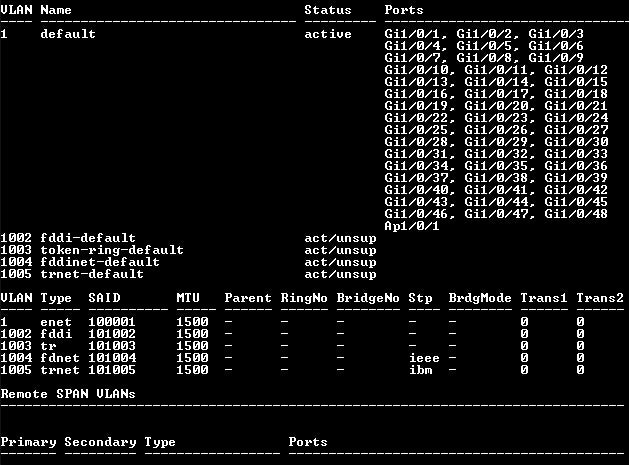Click port 'Gi1/0/35' entry
This screenshot has width=629, height=465.
pyautogui.click(x=496, y=166)
